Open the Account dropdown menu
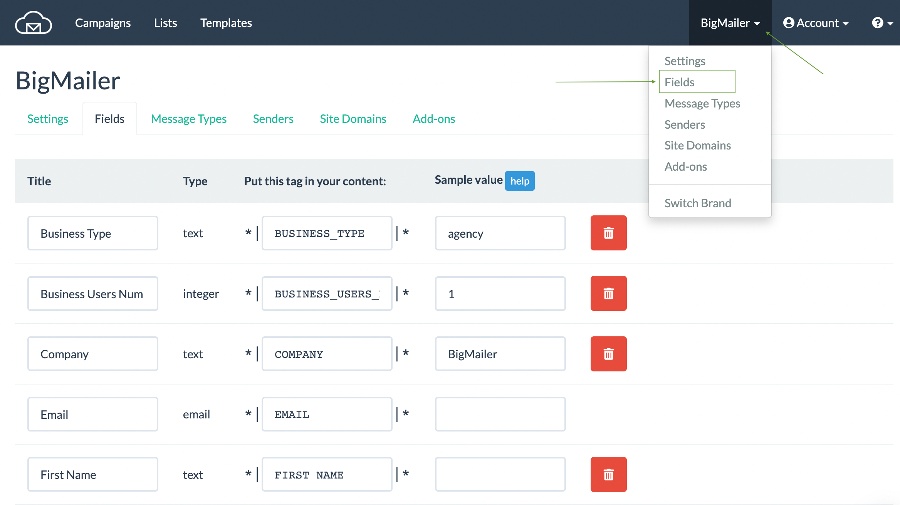The image size is (900, 505). (x=816, y=23)
